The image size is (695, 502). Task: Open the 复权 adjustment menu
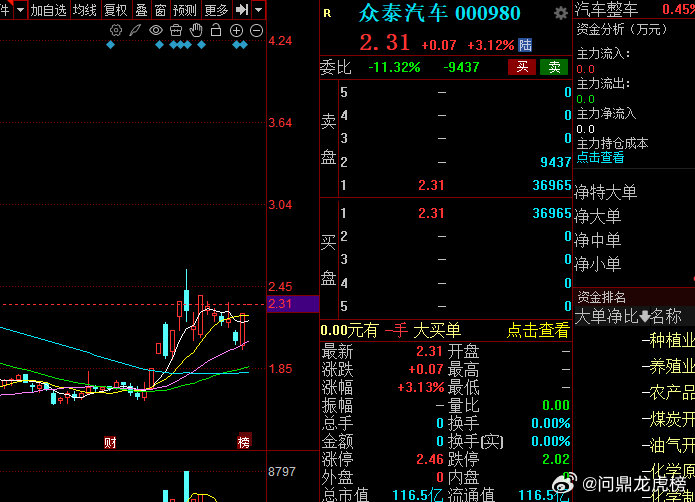(x=115, y=9)
